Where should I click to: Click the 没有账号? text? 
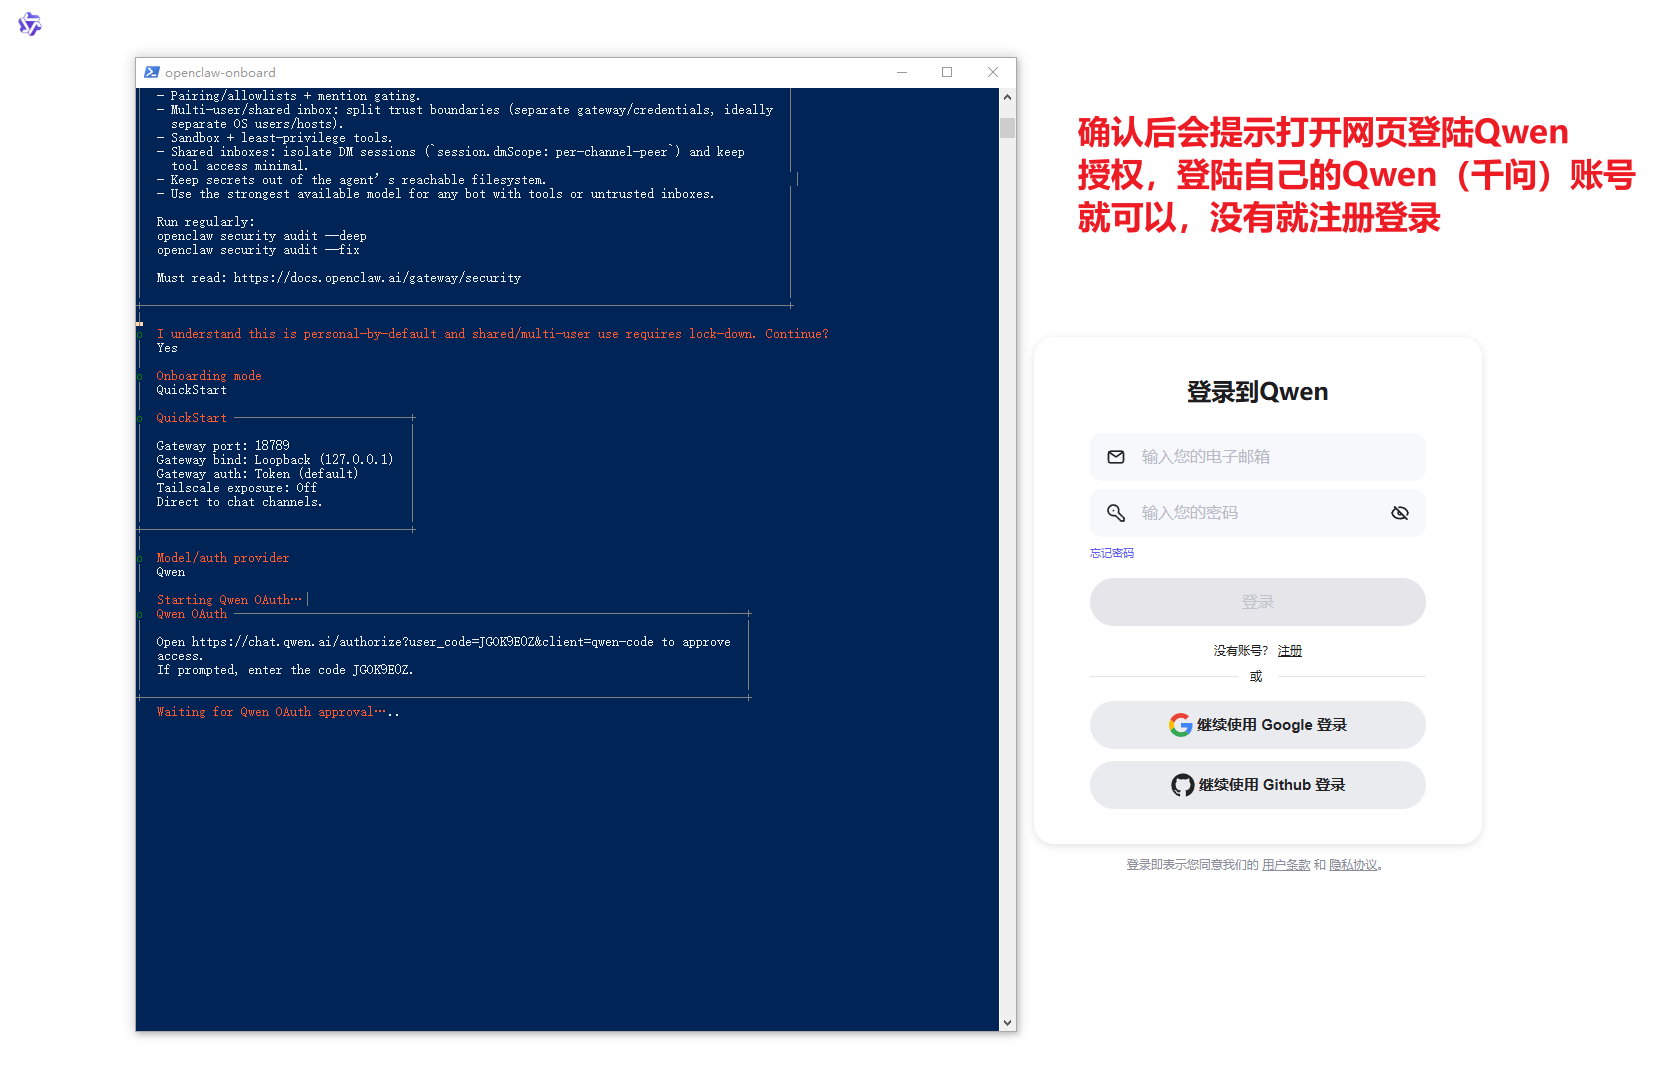tap(1241, 651)
